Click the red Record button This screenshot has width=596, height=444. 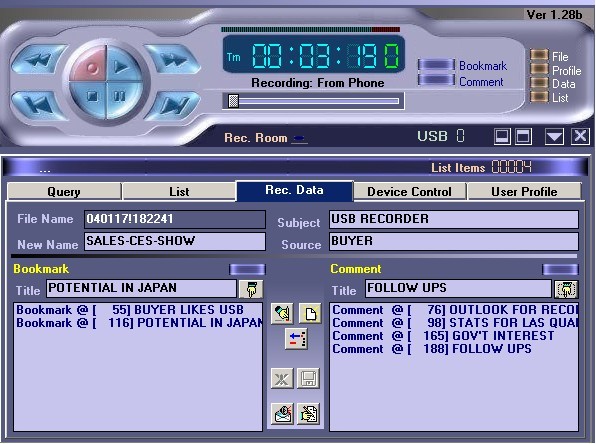[89, 65]
